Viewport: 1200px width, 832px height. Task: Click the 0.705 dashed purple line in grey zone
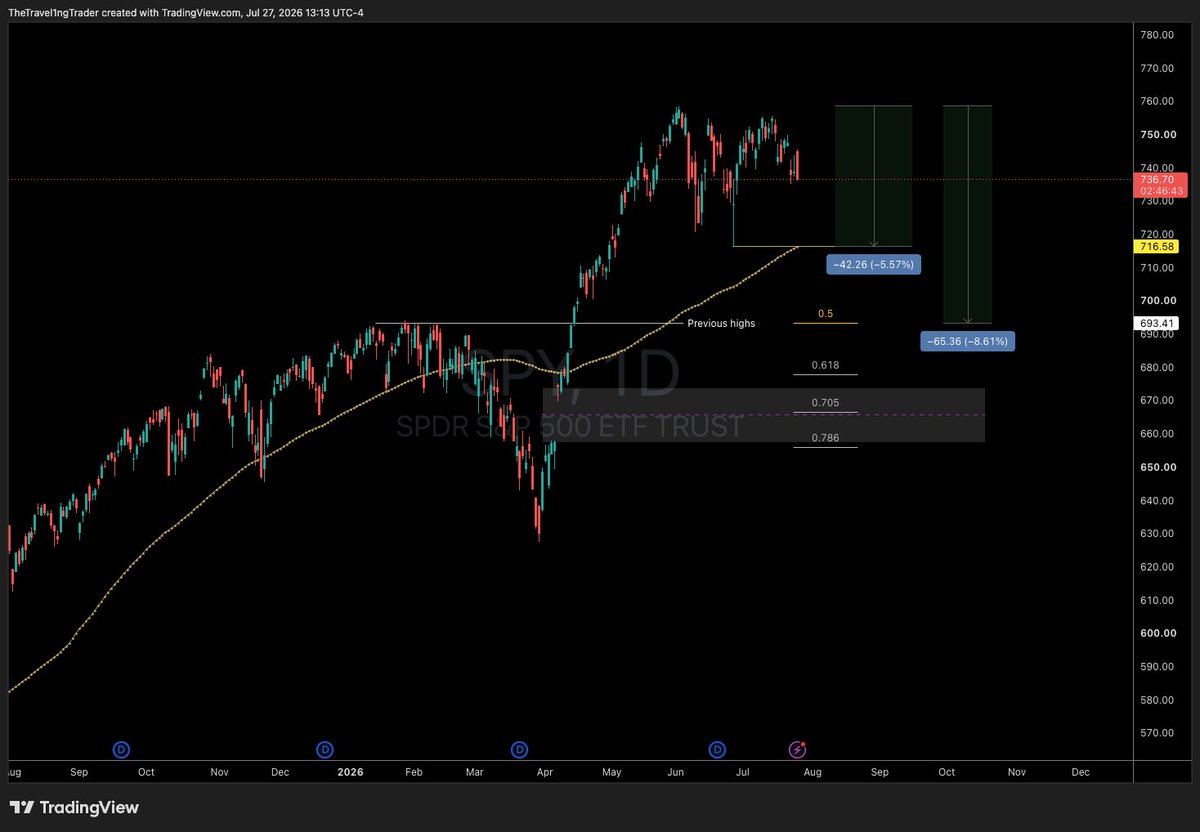[x=764, y=415]
